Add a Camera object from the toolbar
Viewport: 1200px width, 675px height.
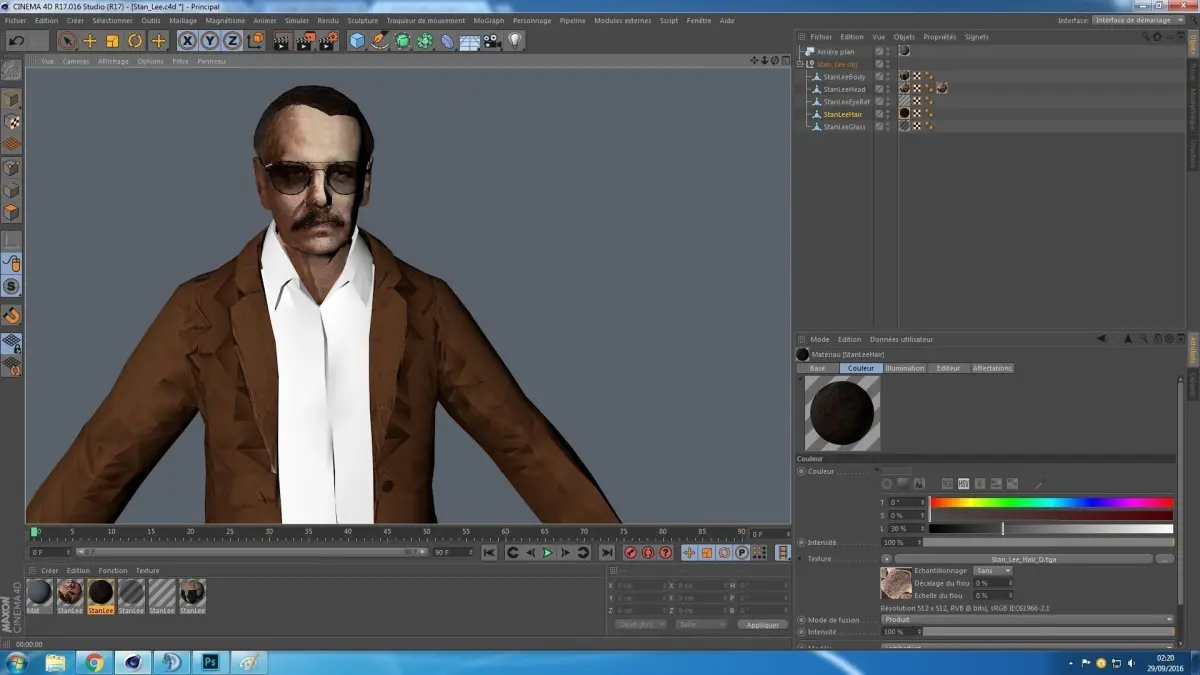pos(492,41)
